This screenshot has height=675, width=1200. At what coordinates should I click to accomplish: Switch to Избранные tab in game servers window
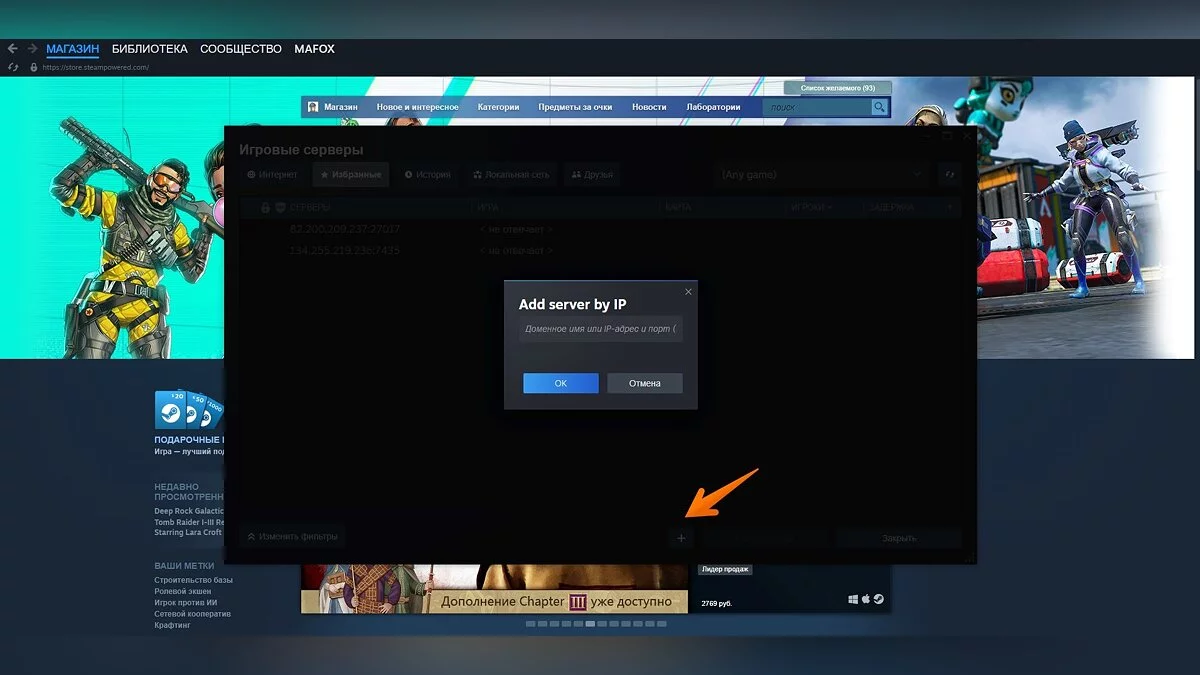click(x=351, y=175)
